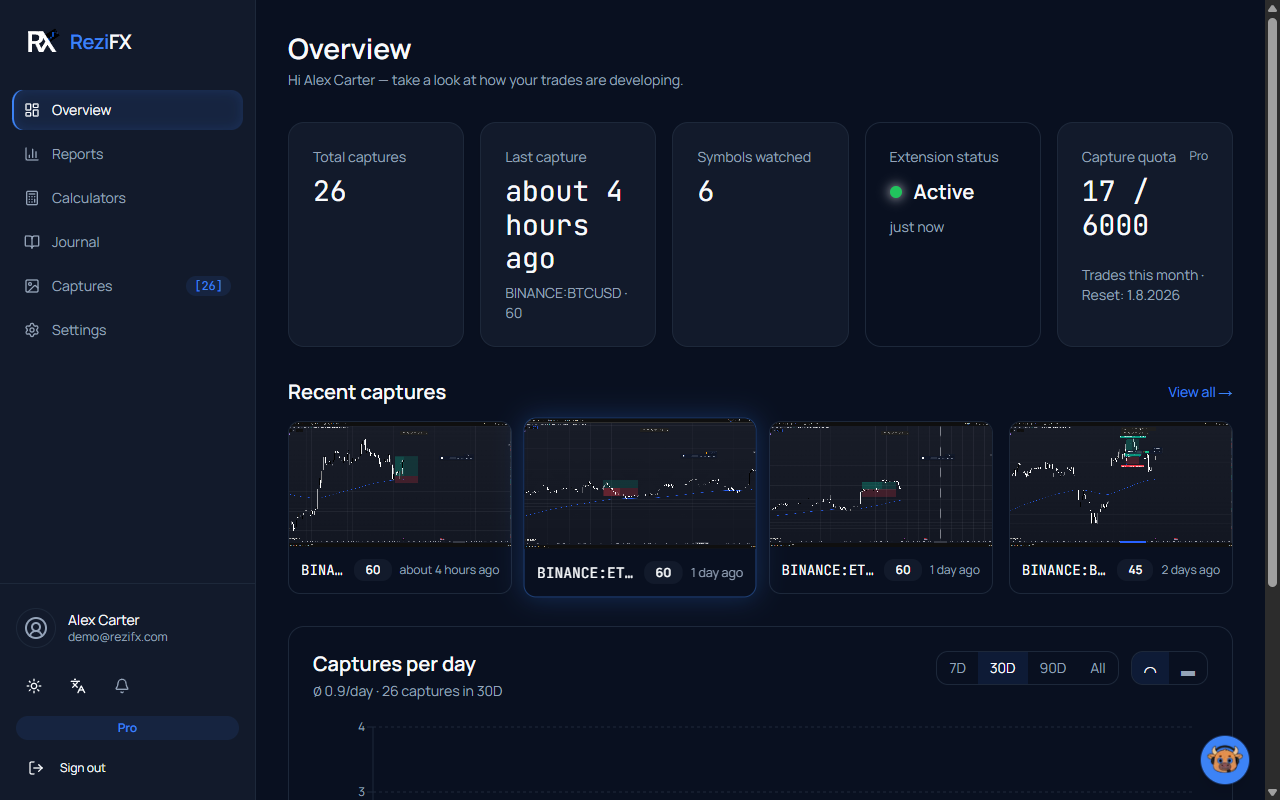Open the highlighted BINANCE:ET 1 day ago thumbnail
The image size is (1280, 800).
coord(640,484)
